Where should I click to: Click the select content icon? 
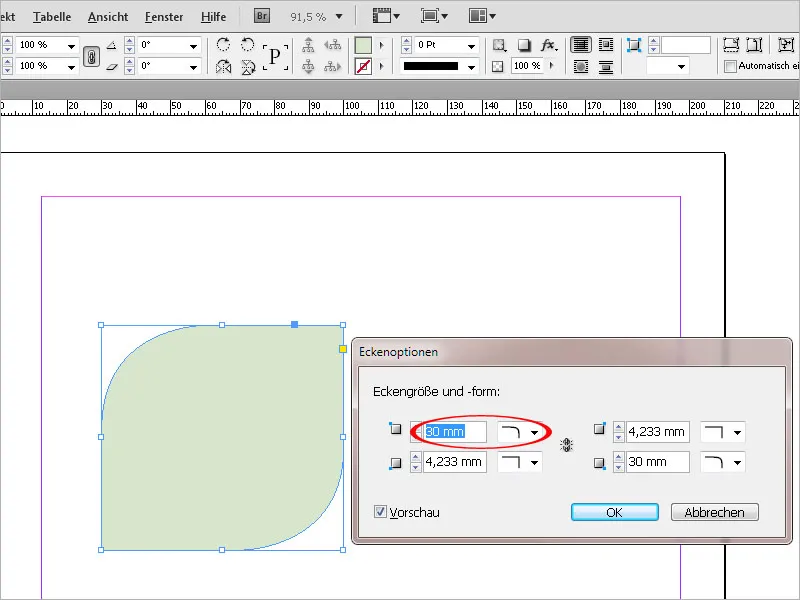[308, 66]
